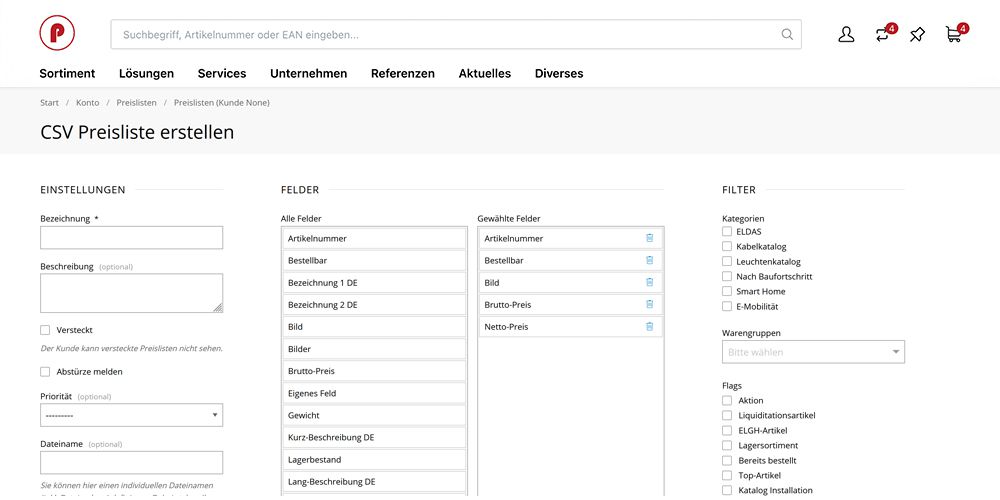Open the Sortiment navigation menu
The image size is (1000, 500).
[x=67, y=73]
